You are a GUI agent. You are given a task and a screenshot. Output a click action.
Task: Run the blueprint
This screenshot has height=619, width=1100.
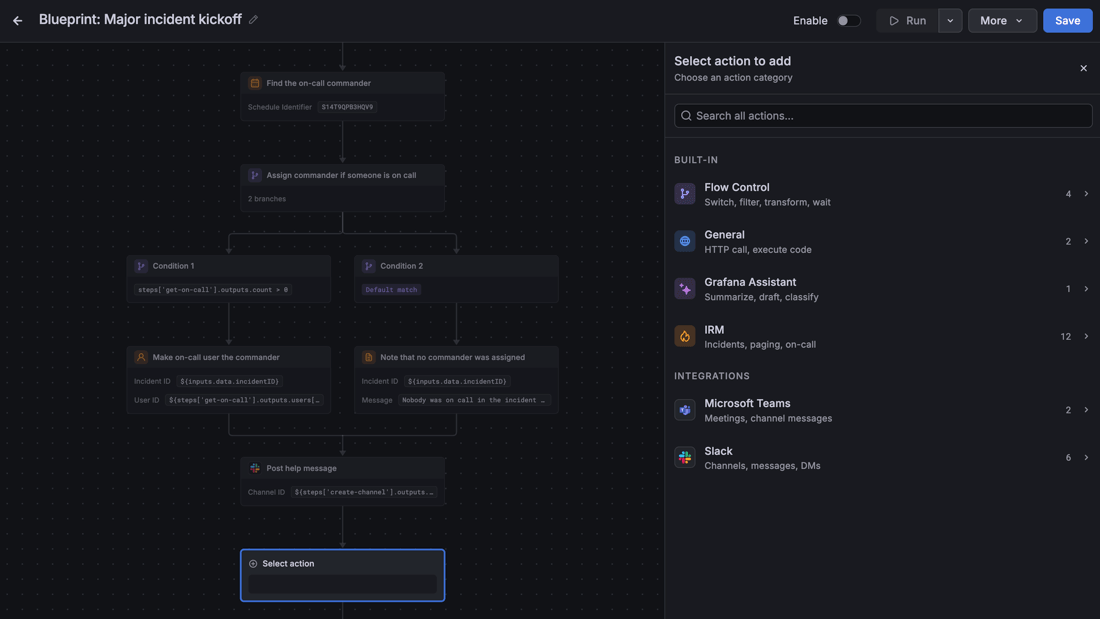908,20
